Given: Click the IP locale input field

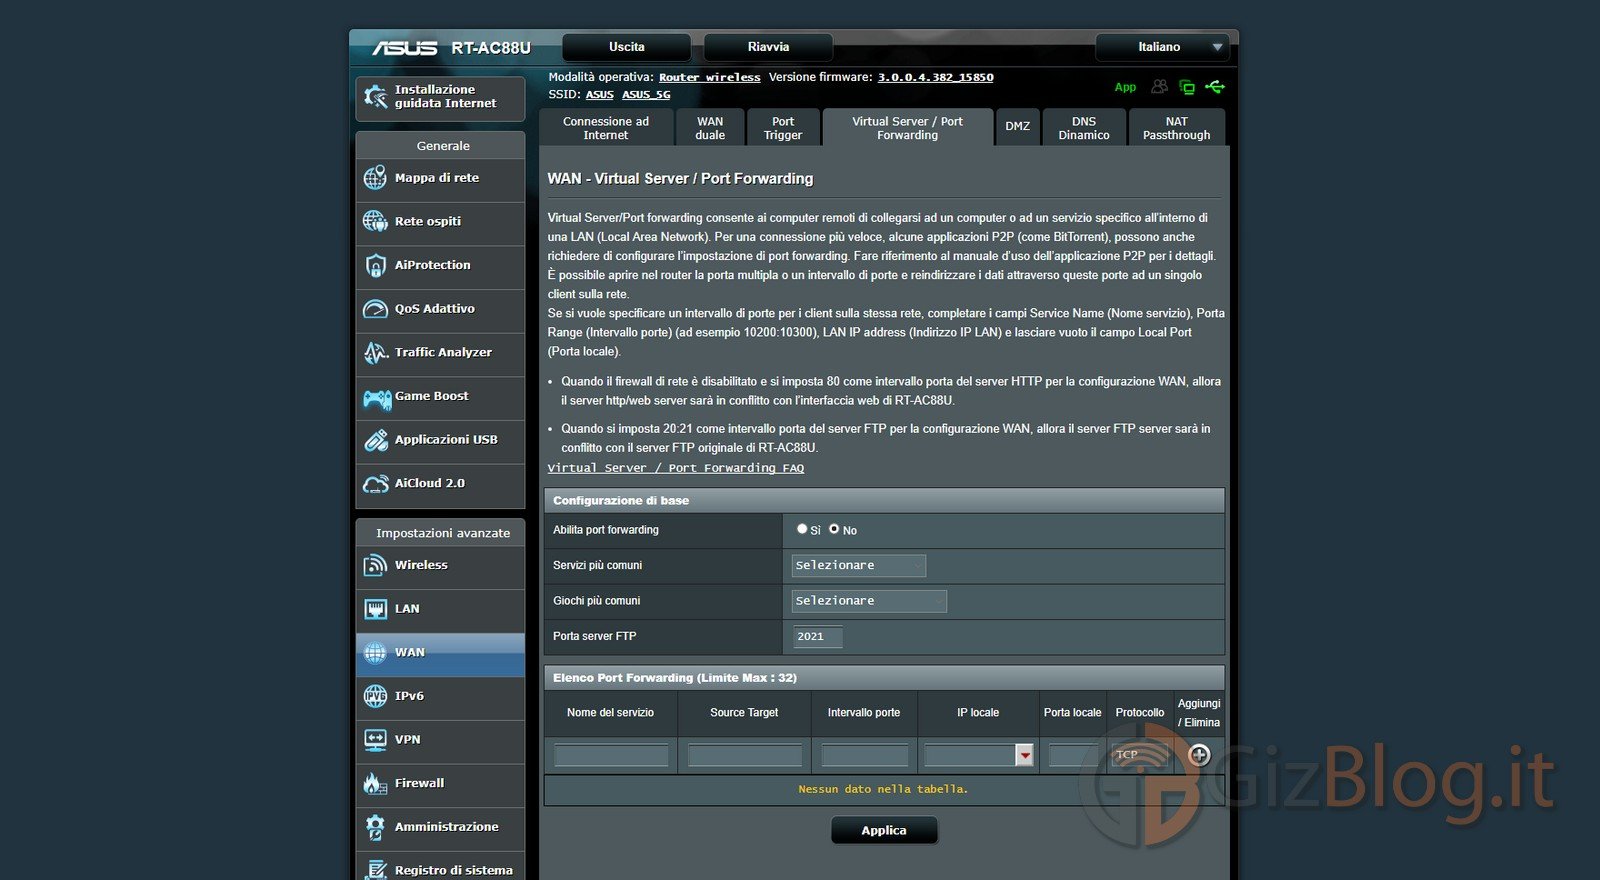Looking at the screenshot, I should [x=970, y=755].
